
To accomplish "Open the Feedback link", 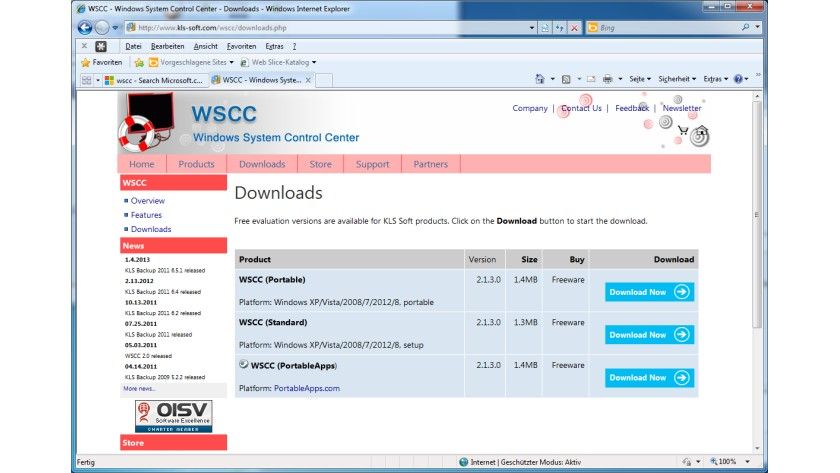I will click(x=632, y=108).
